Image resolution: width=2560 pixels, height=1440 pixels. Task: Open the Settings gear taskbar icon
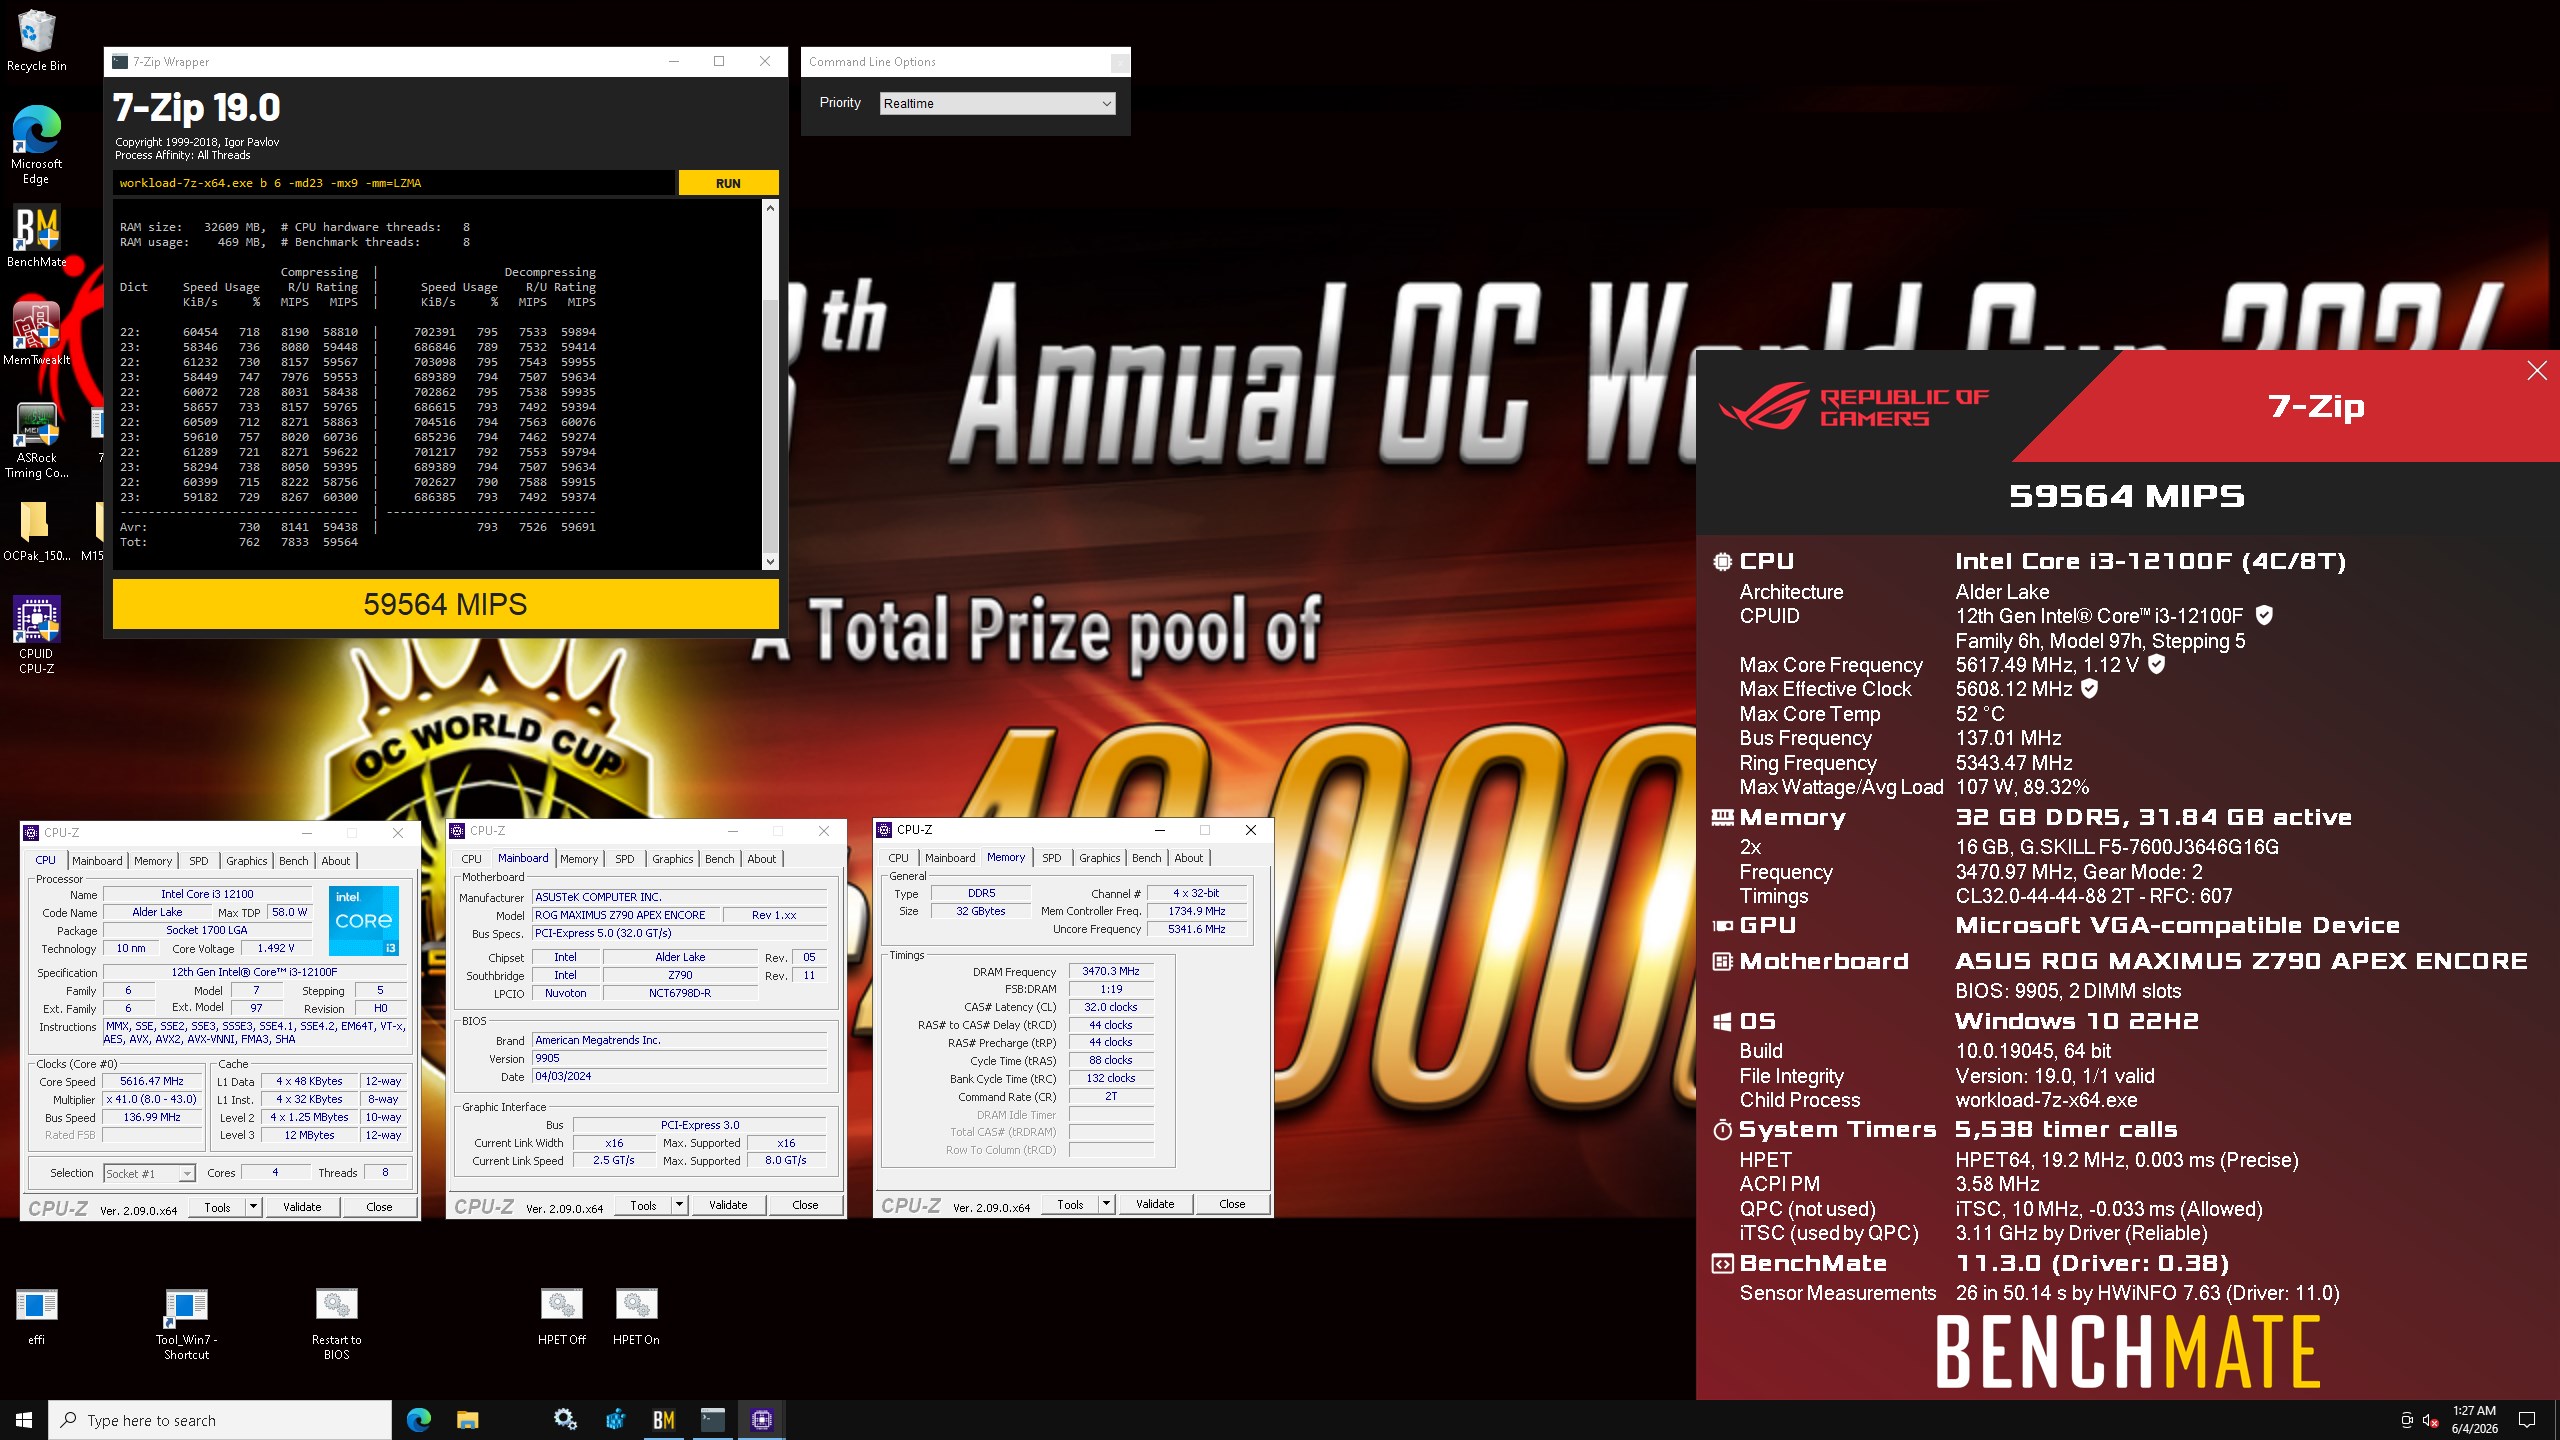coord(565,1420)
